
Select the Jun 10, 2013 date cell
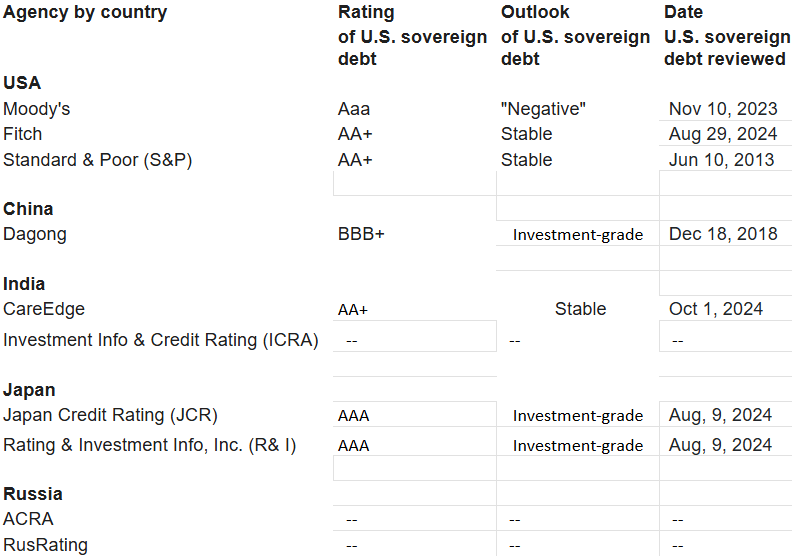[x=721, y=160]
